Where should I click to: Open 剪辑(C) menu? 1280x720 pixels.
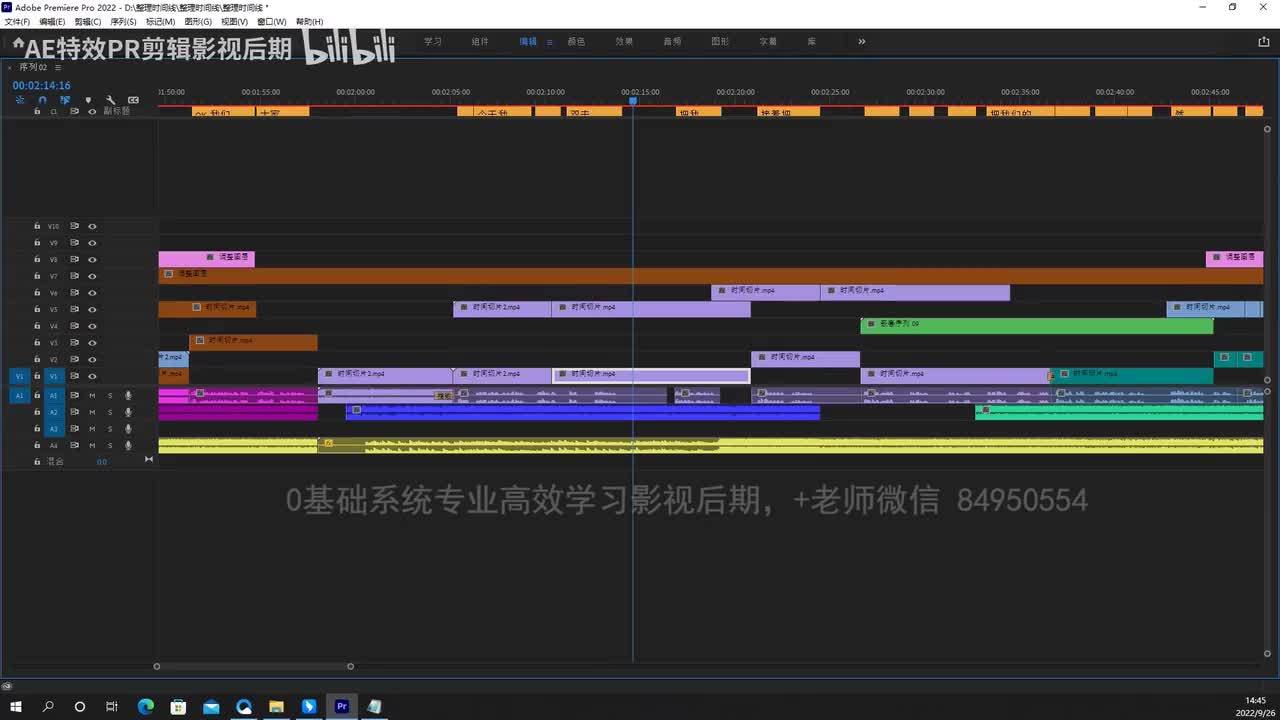[88, 21]
